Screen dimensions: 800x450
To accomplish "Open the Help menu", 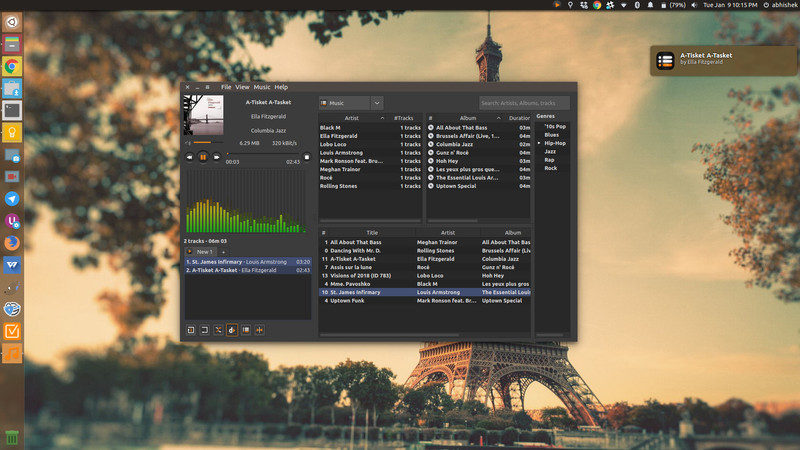I will pos(281,87).
